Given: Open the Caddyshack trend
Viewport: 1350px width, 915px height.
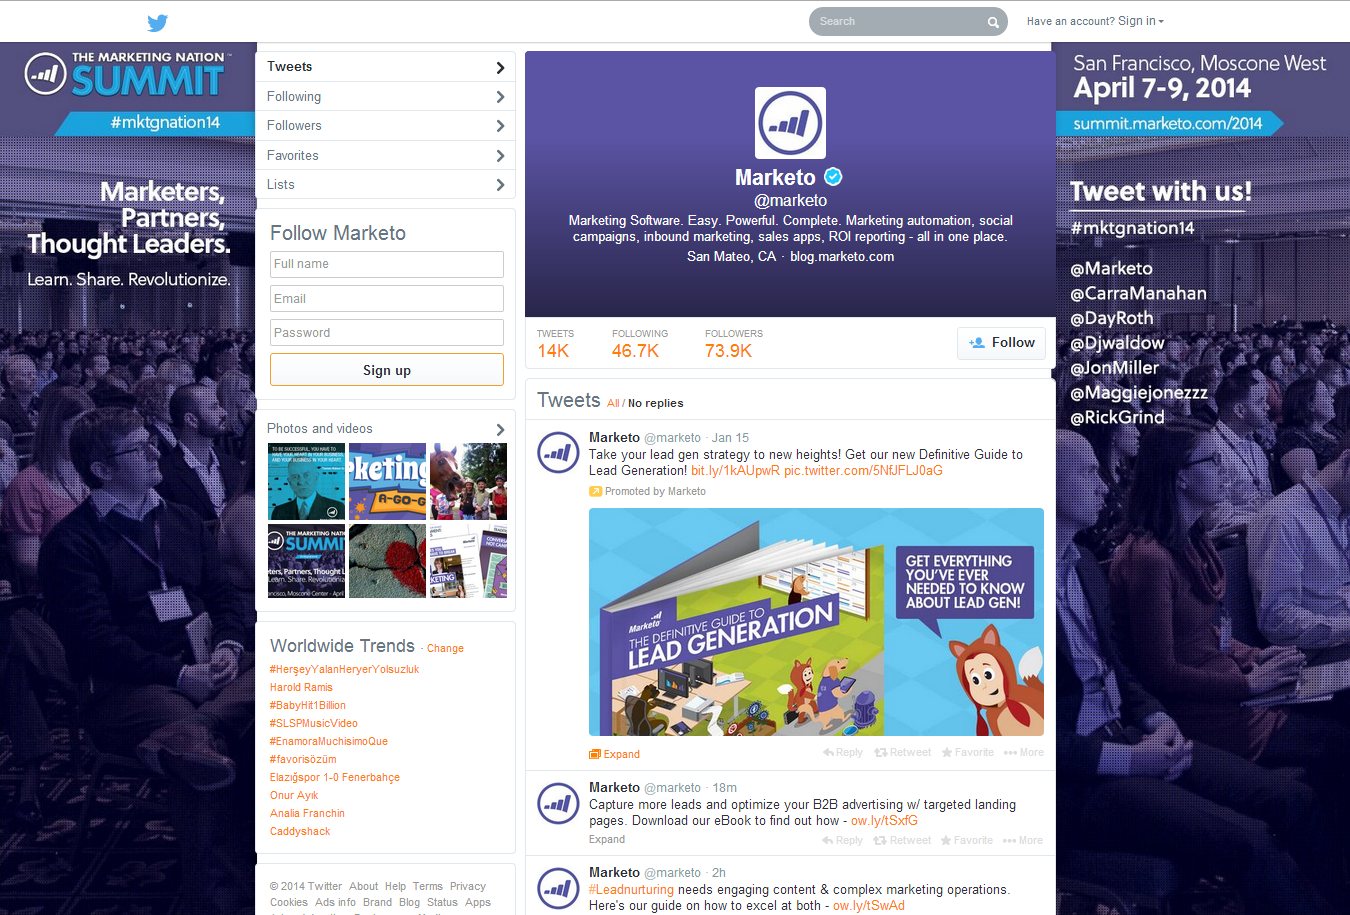Looking at the screenshot, I should coord(300,832).
